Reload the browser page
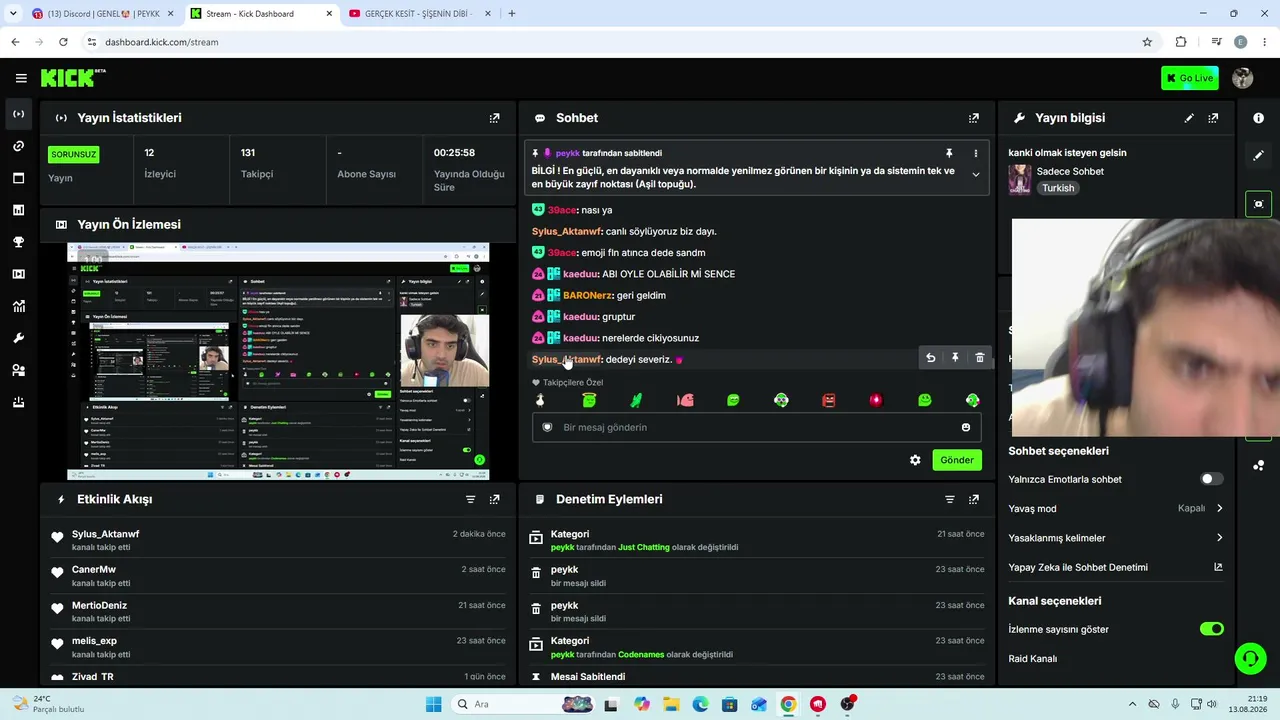 [63, 42]
